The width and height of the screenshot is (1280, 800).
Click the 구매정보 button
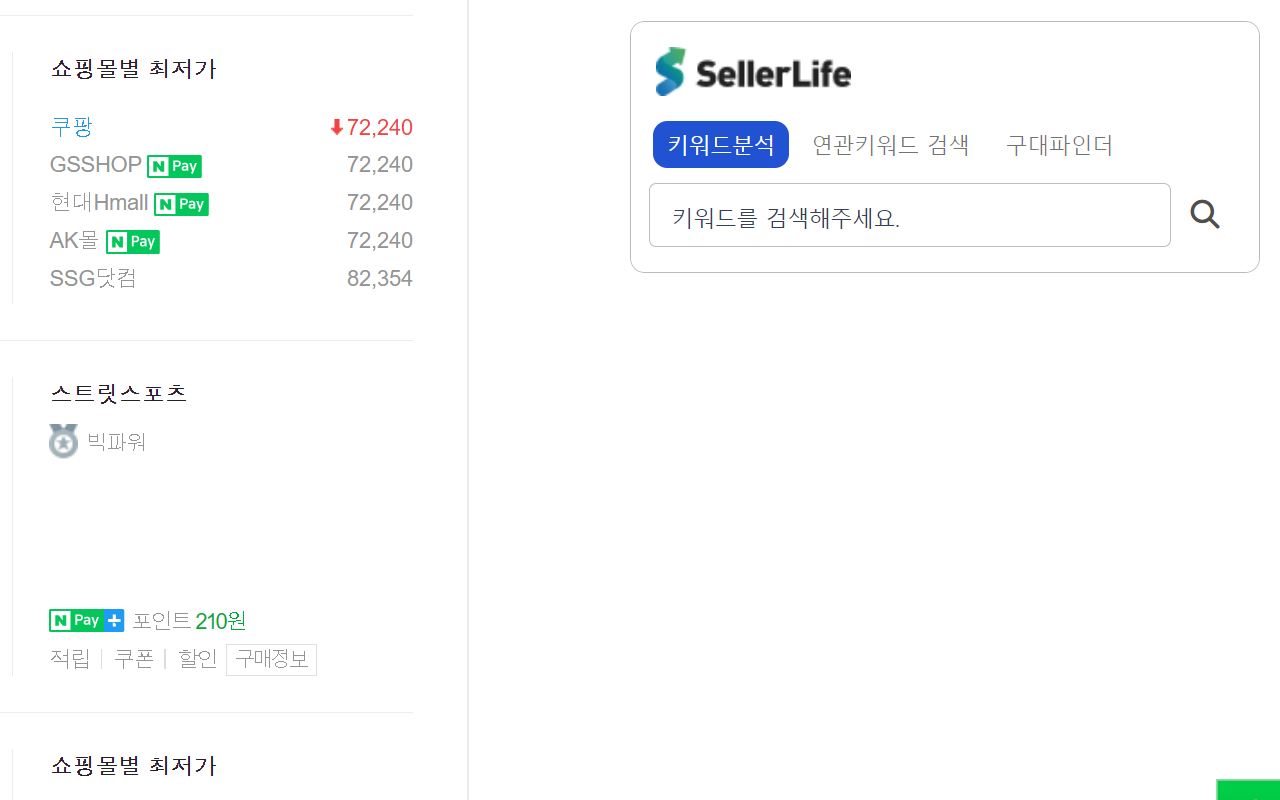(x=271, y=659)
